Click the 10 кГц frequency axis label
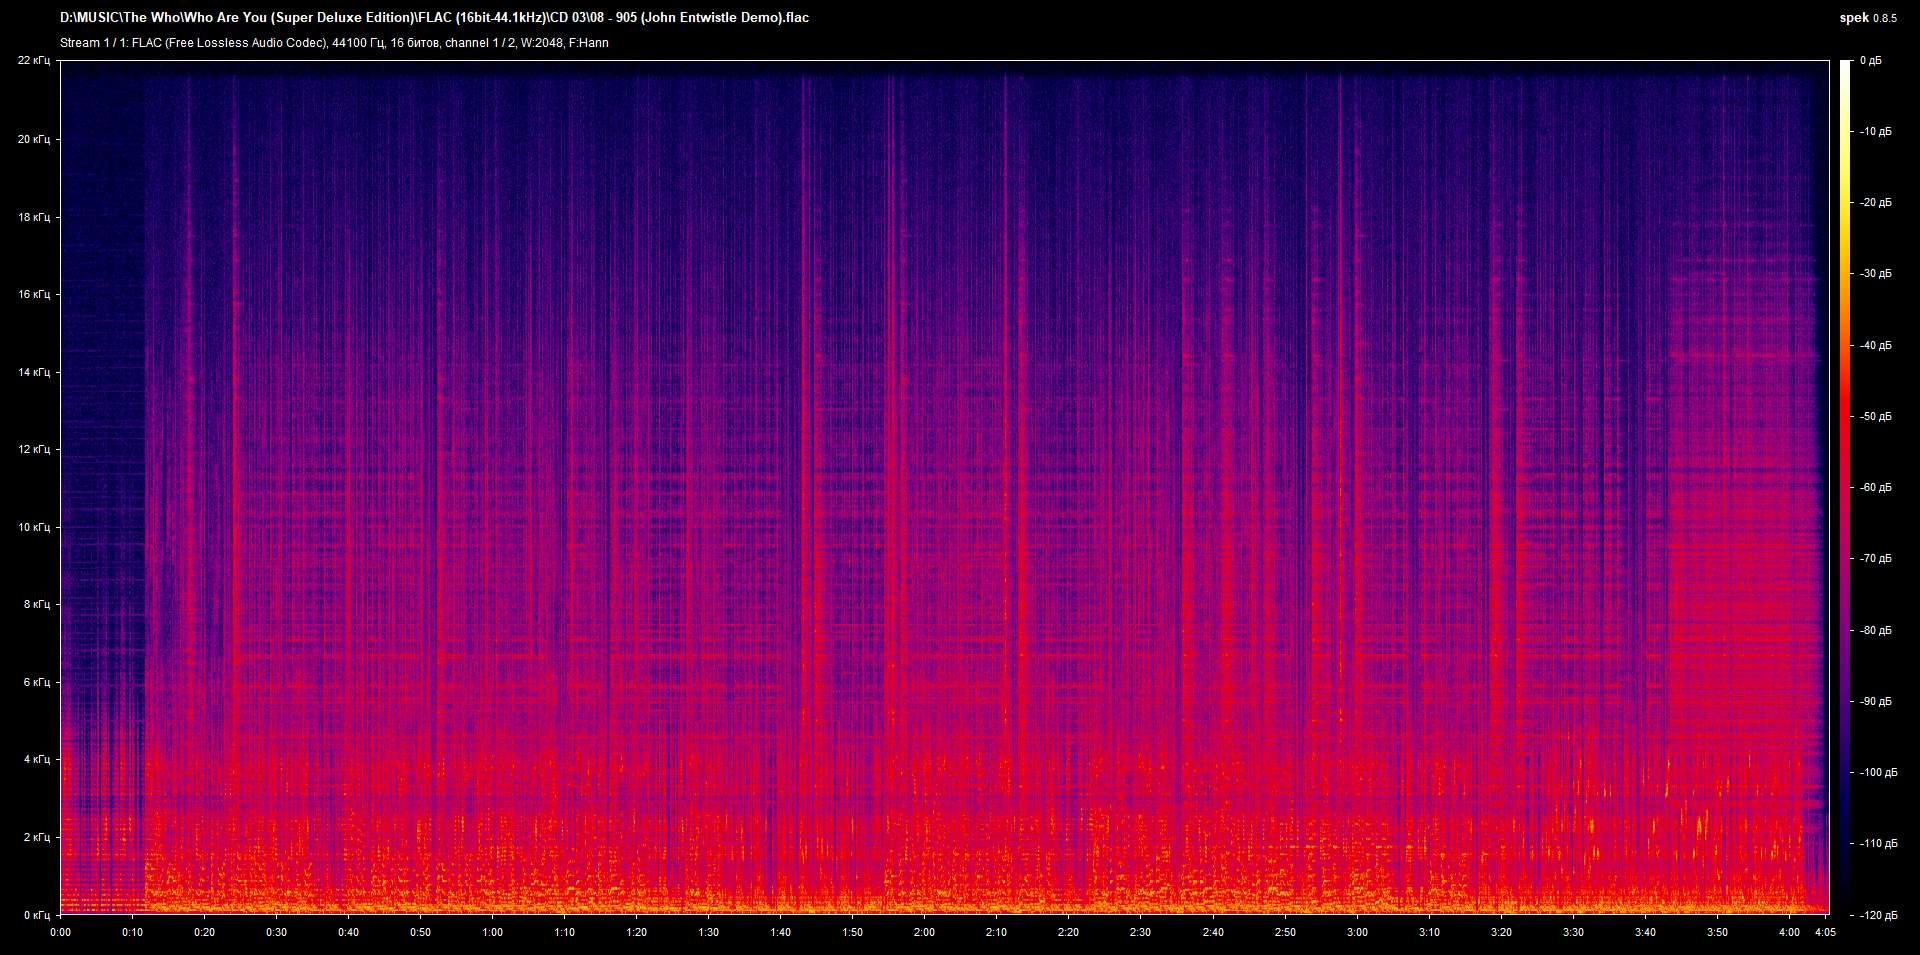Image resolution: width=1920 pixels, height=955 pixels. pyautogui.click(x=33, y=526)
